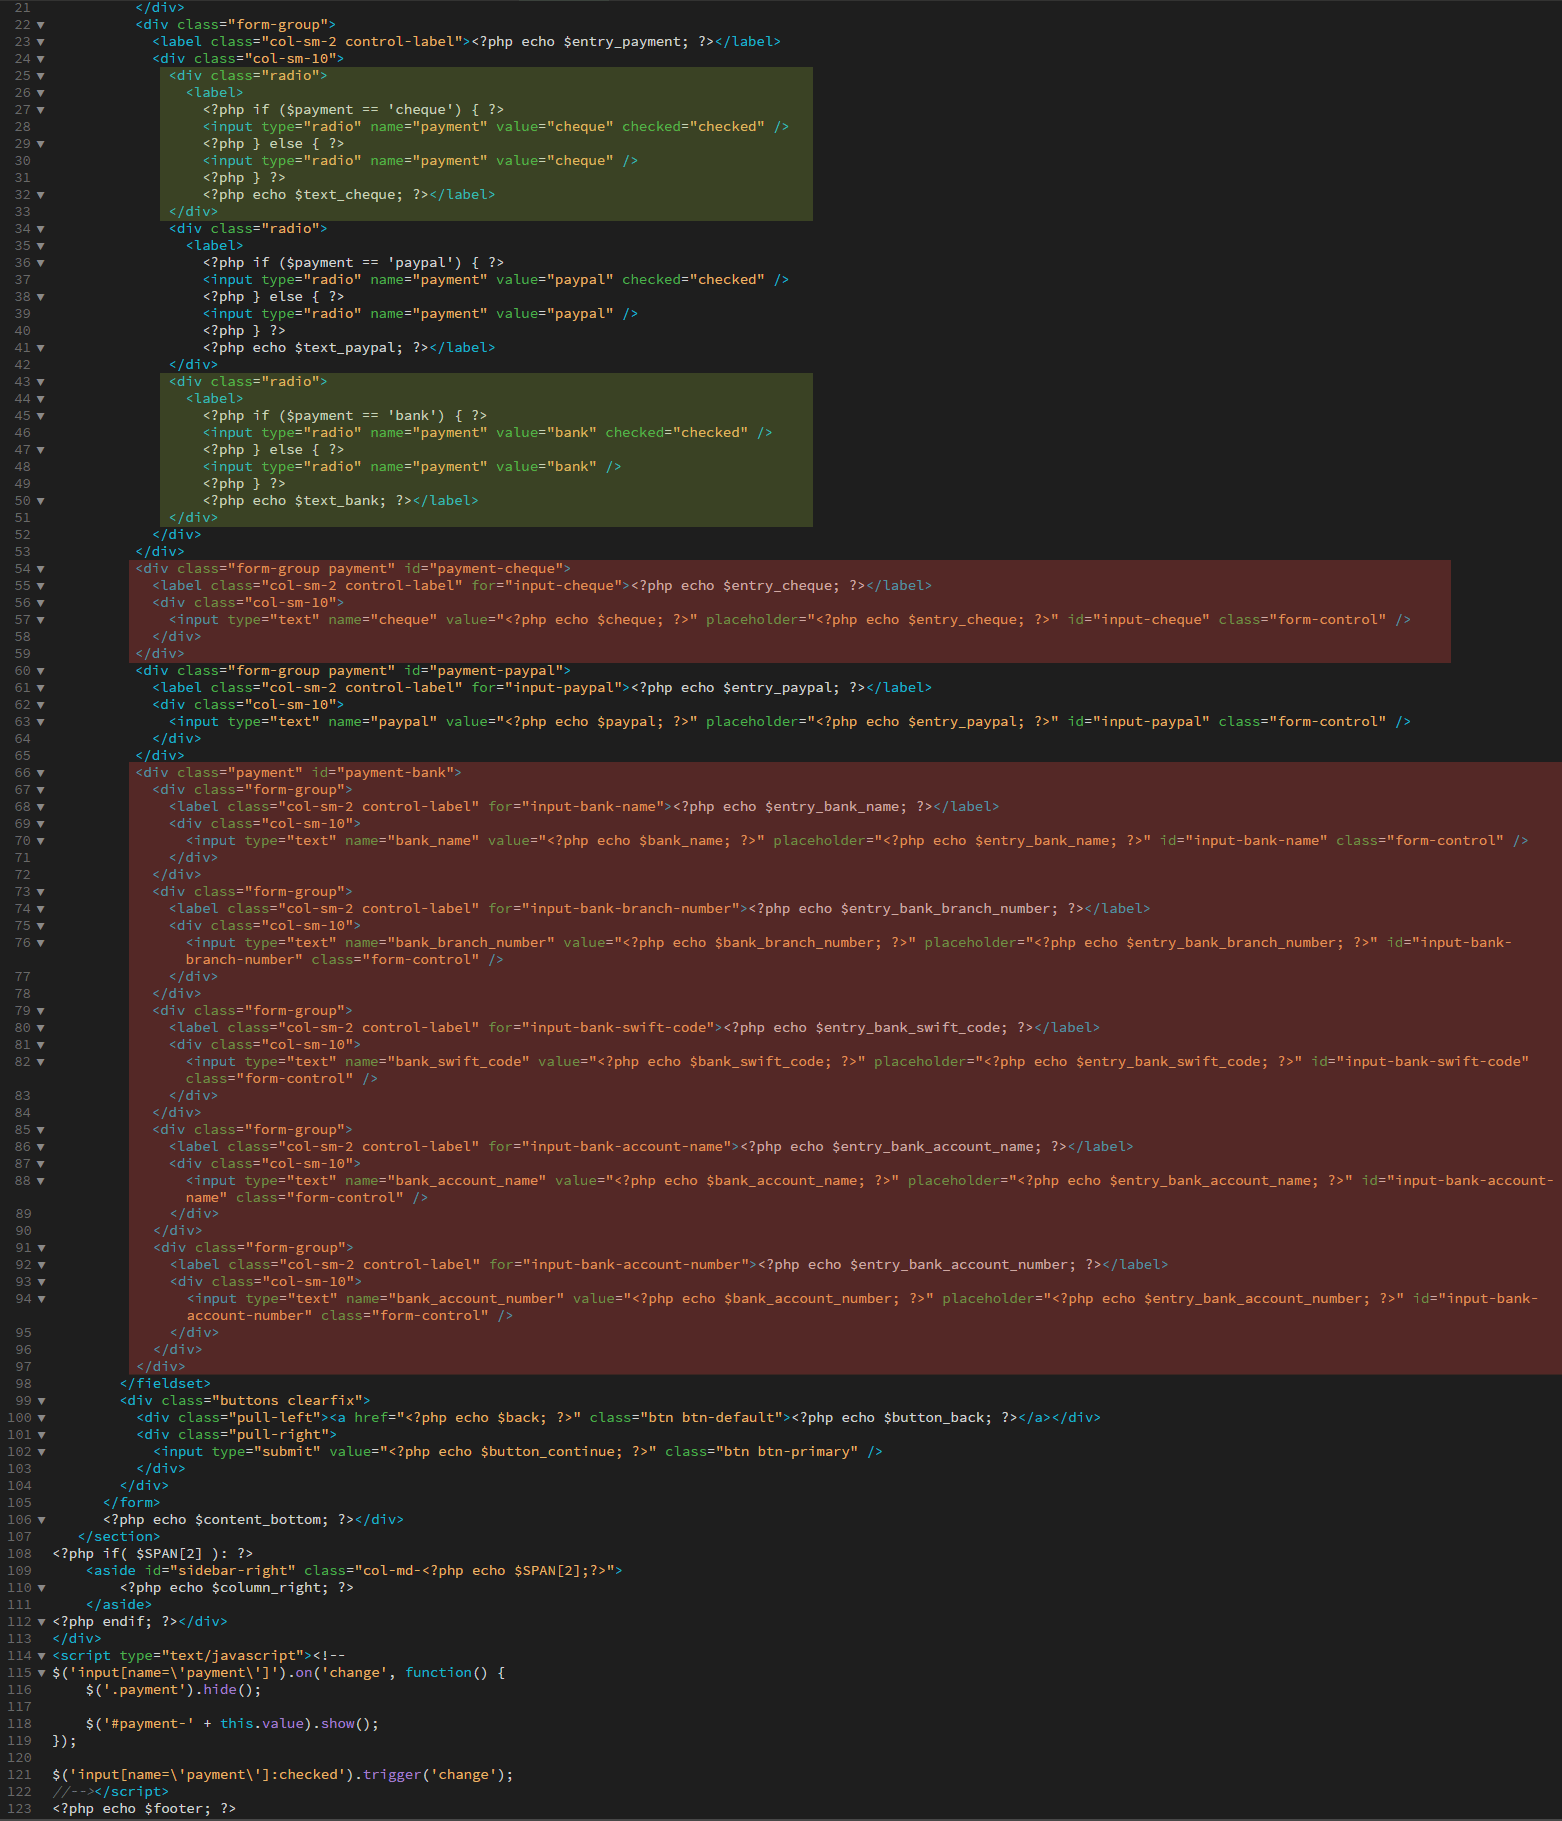Click the closing </section> tag
The height and width of the screenshot is (1821, 1562).
(x=119, y=1537)
